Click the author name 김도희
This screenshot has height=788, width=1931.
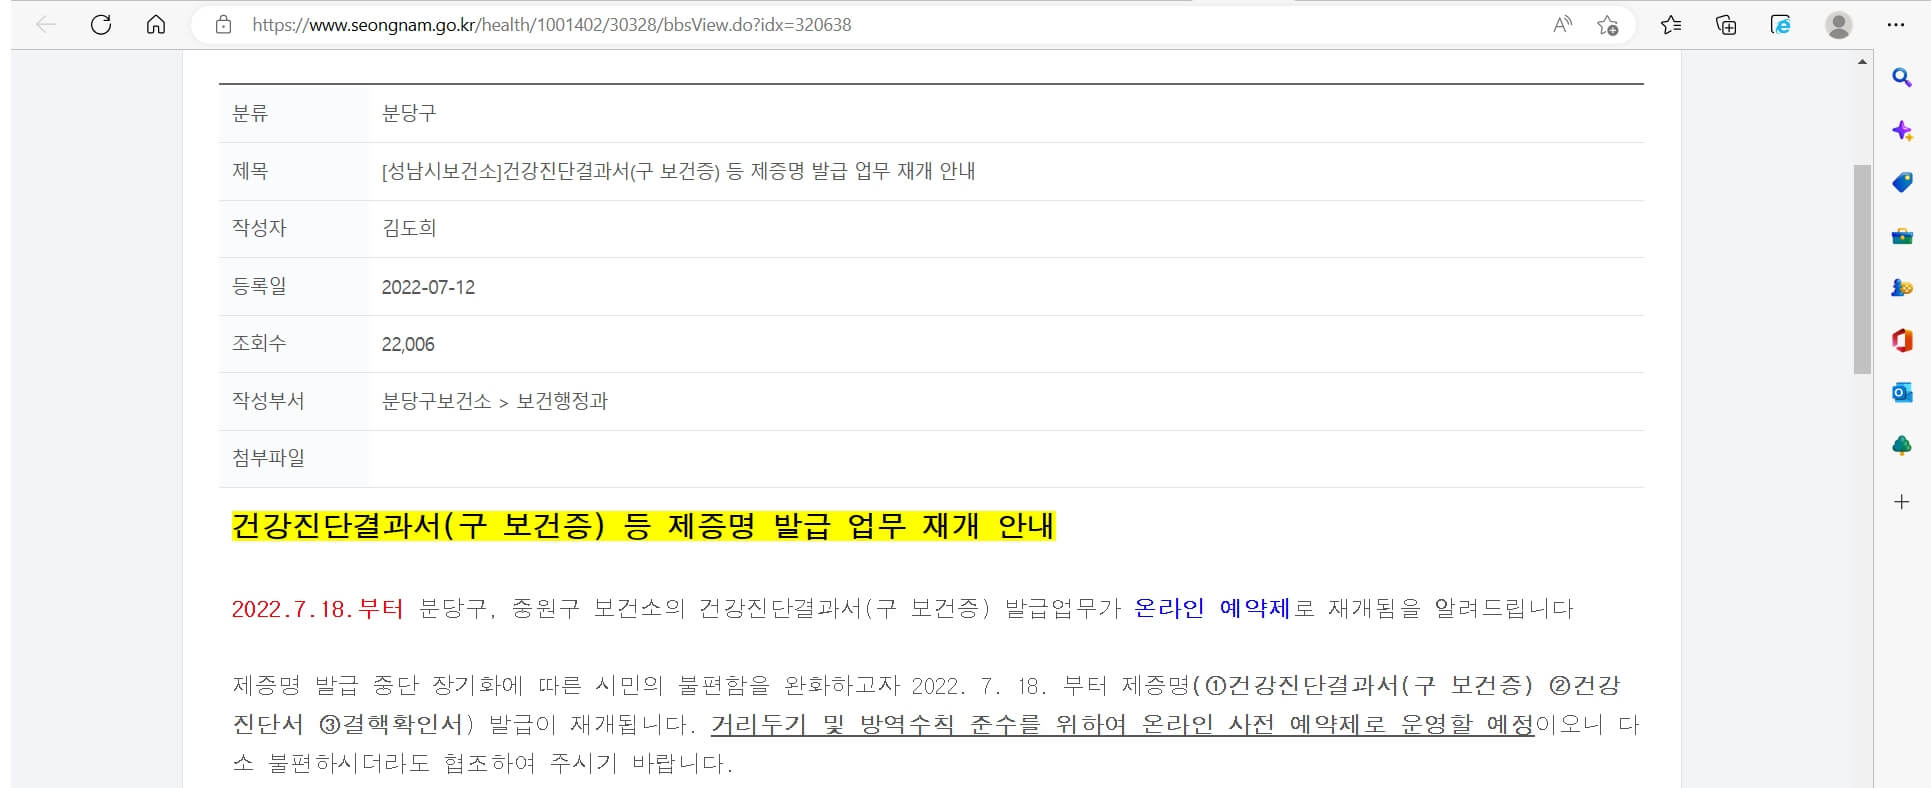(x=409, y=228)
